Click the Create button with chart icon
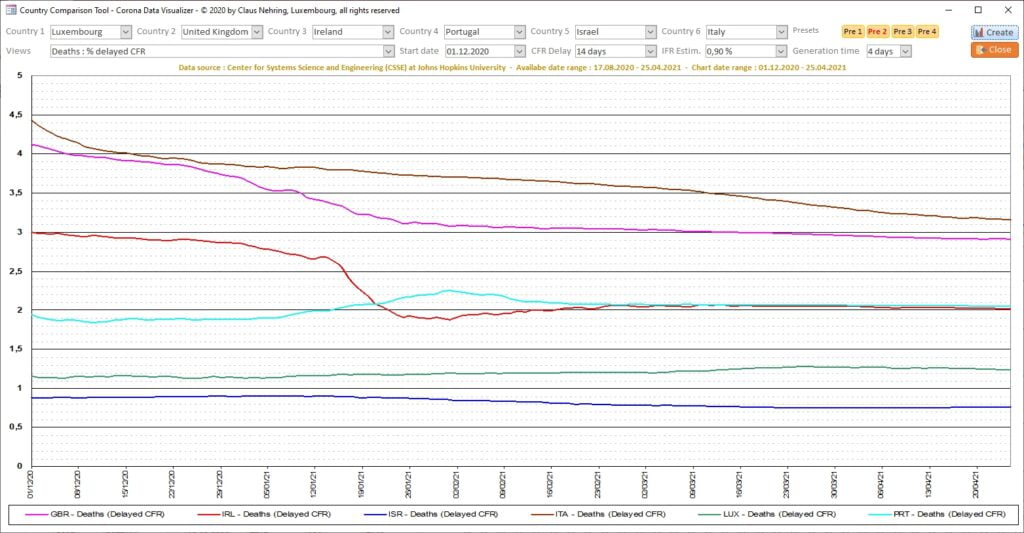The height and width of the screenshot is (533, 1024). tap(993, 32)
